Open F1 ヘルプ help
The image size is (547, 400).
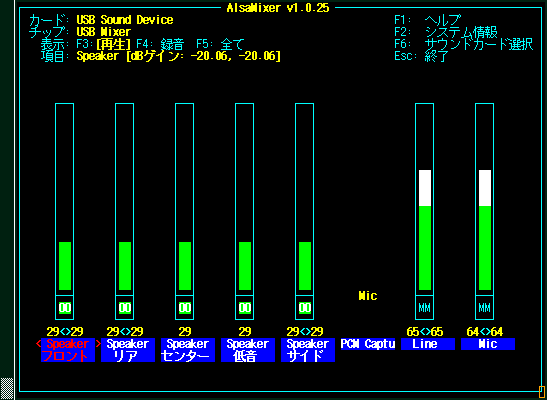click(x=428, y=20)
